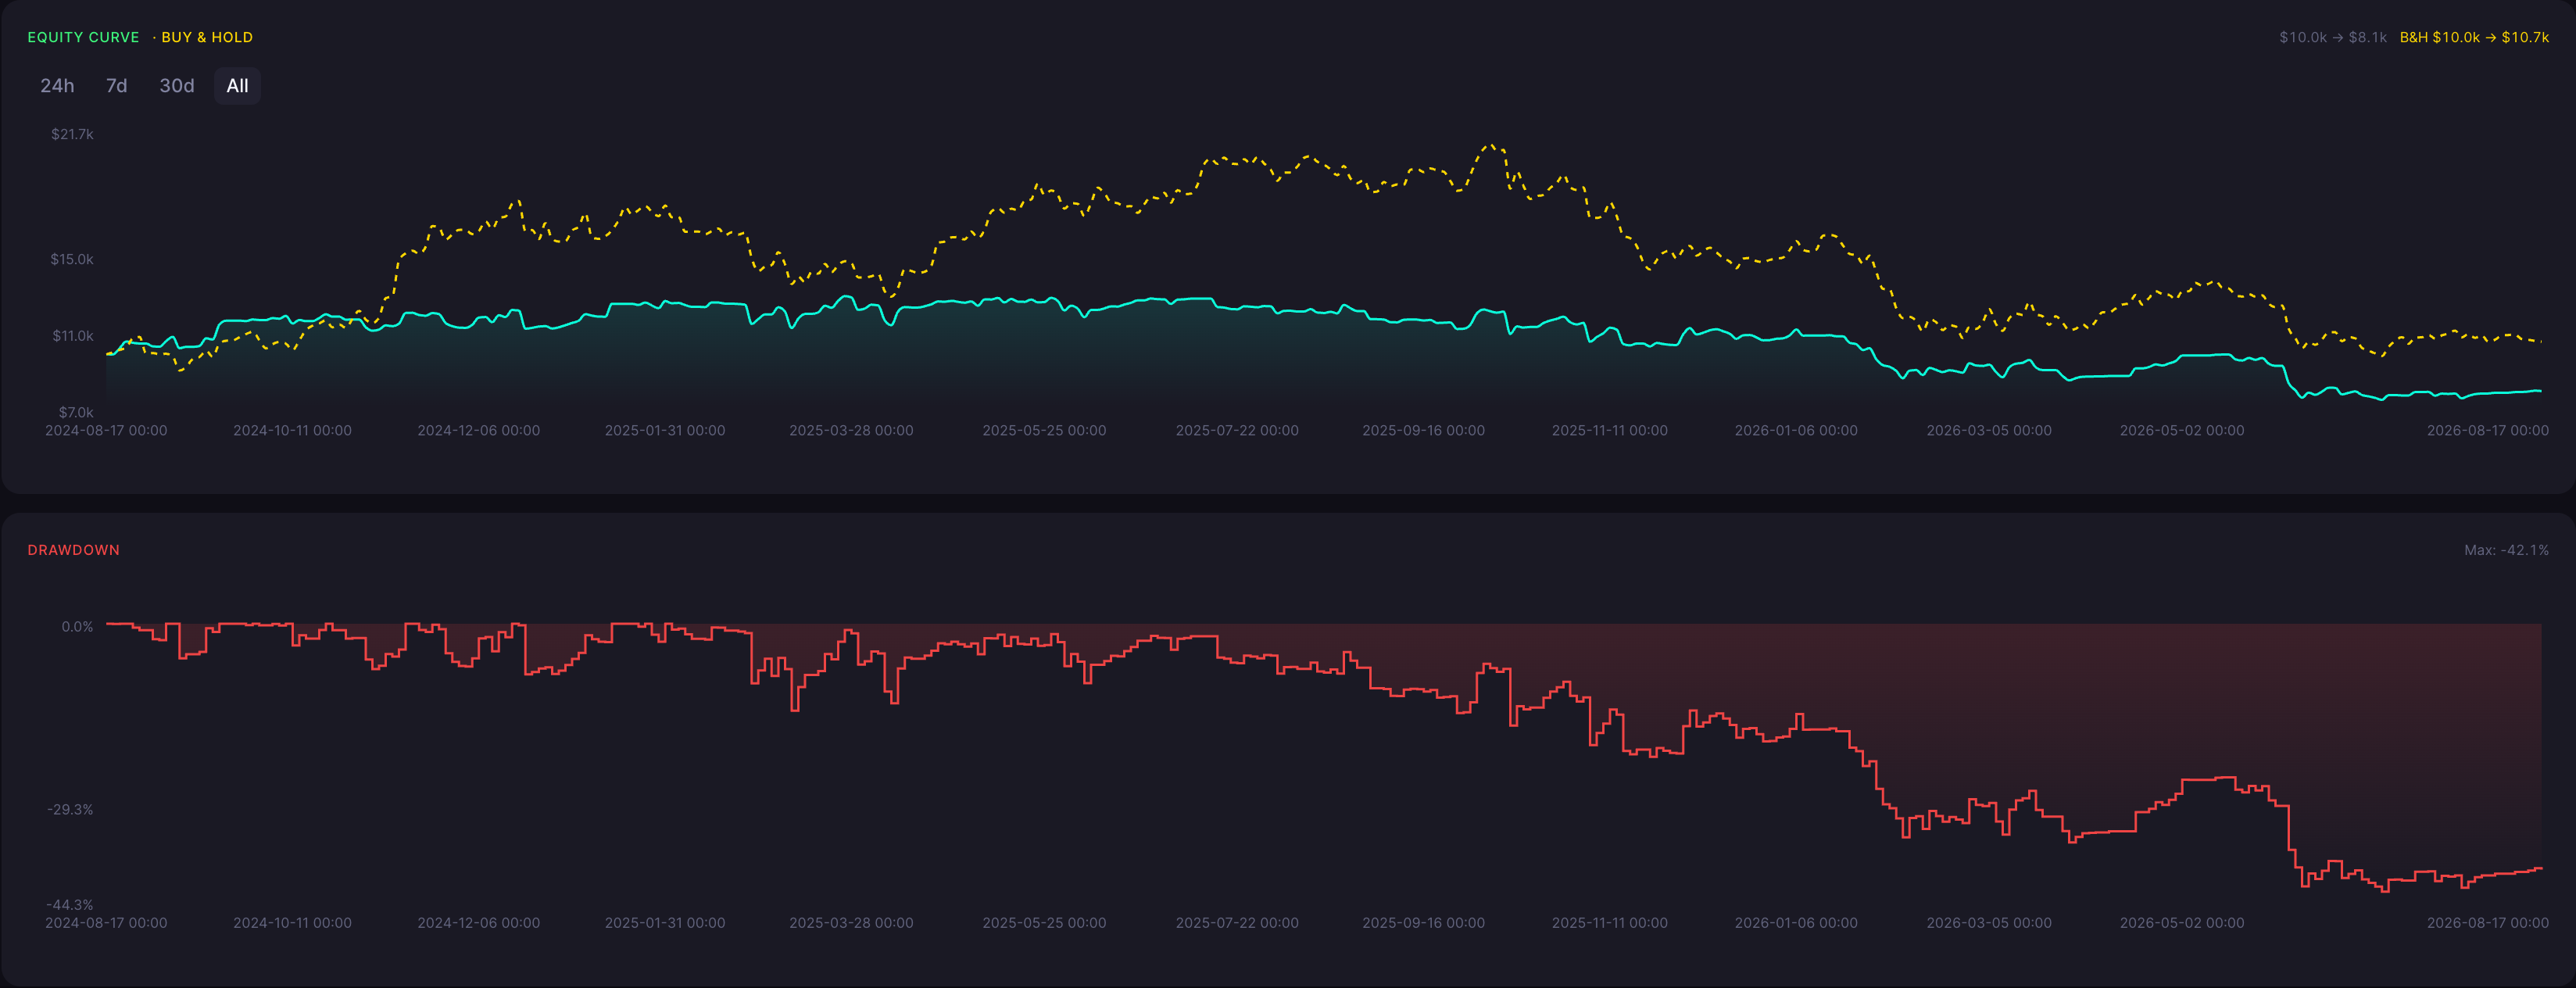Viewport: 2576px width, 988px height.
Task: Click the $7.0k y-axis label
Action: pyautogui.click(x=76, y=412)
